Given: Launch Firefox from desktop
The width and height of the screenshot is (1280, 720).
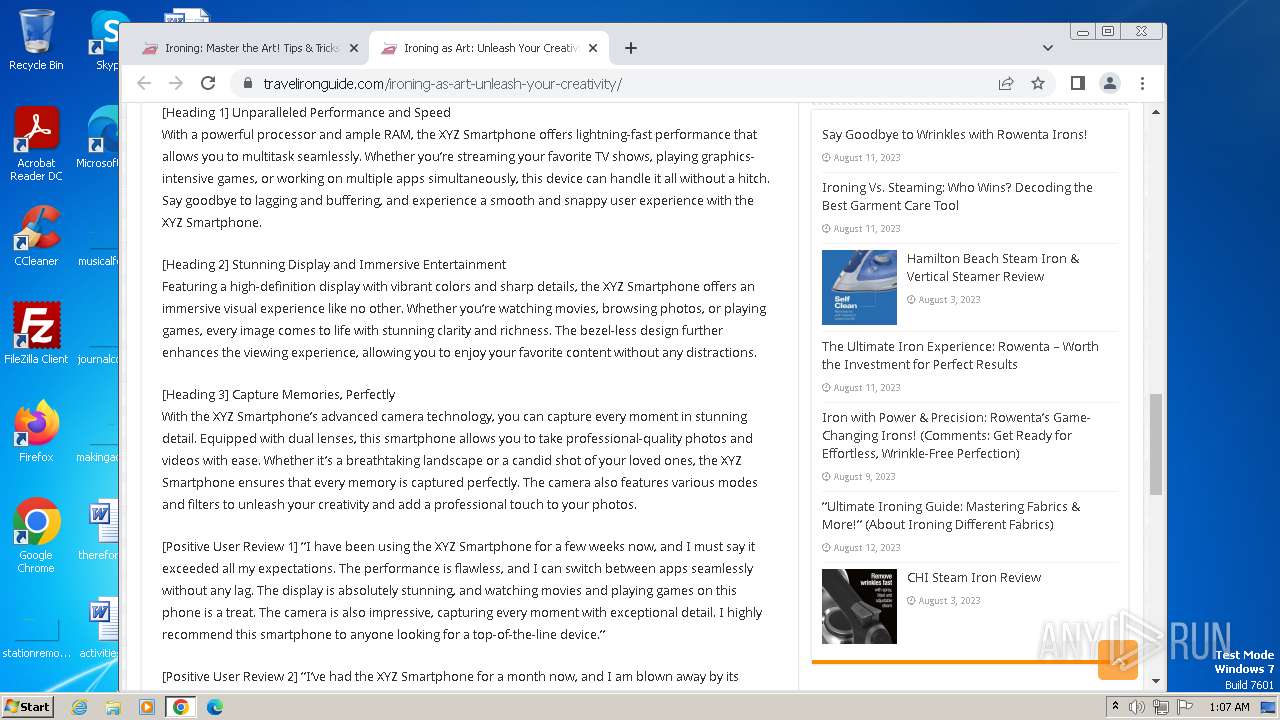Looking at the screenshot, I should pos(36,432).
